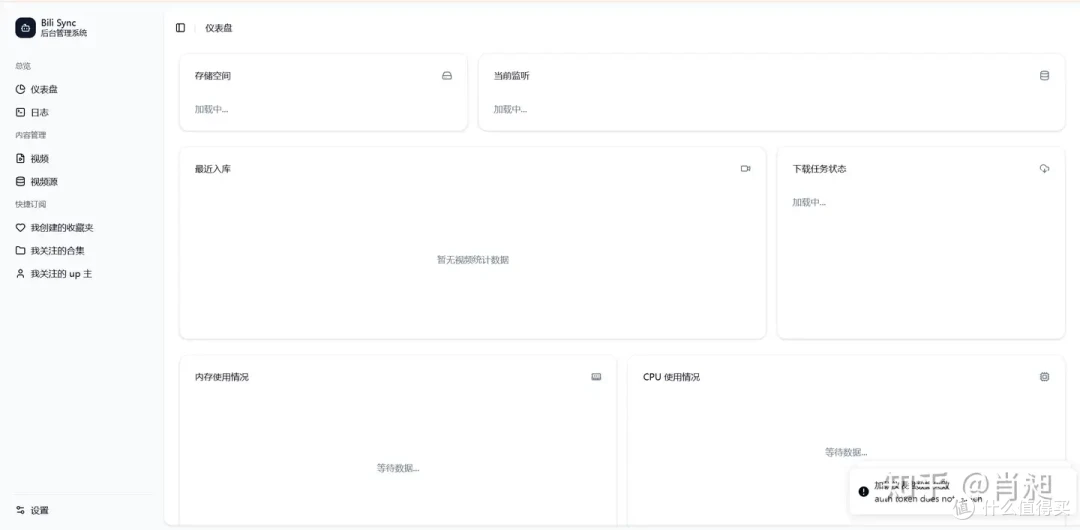Click 加载中... in 存储空间 card
1080x530 pixels.
pos(211,110)
